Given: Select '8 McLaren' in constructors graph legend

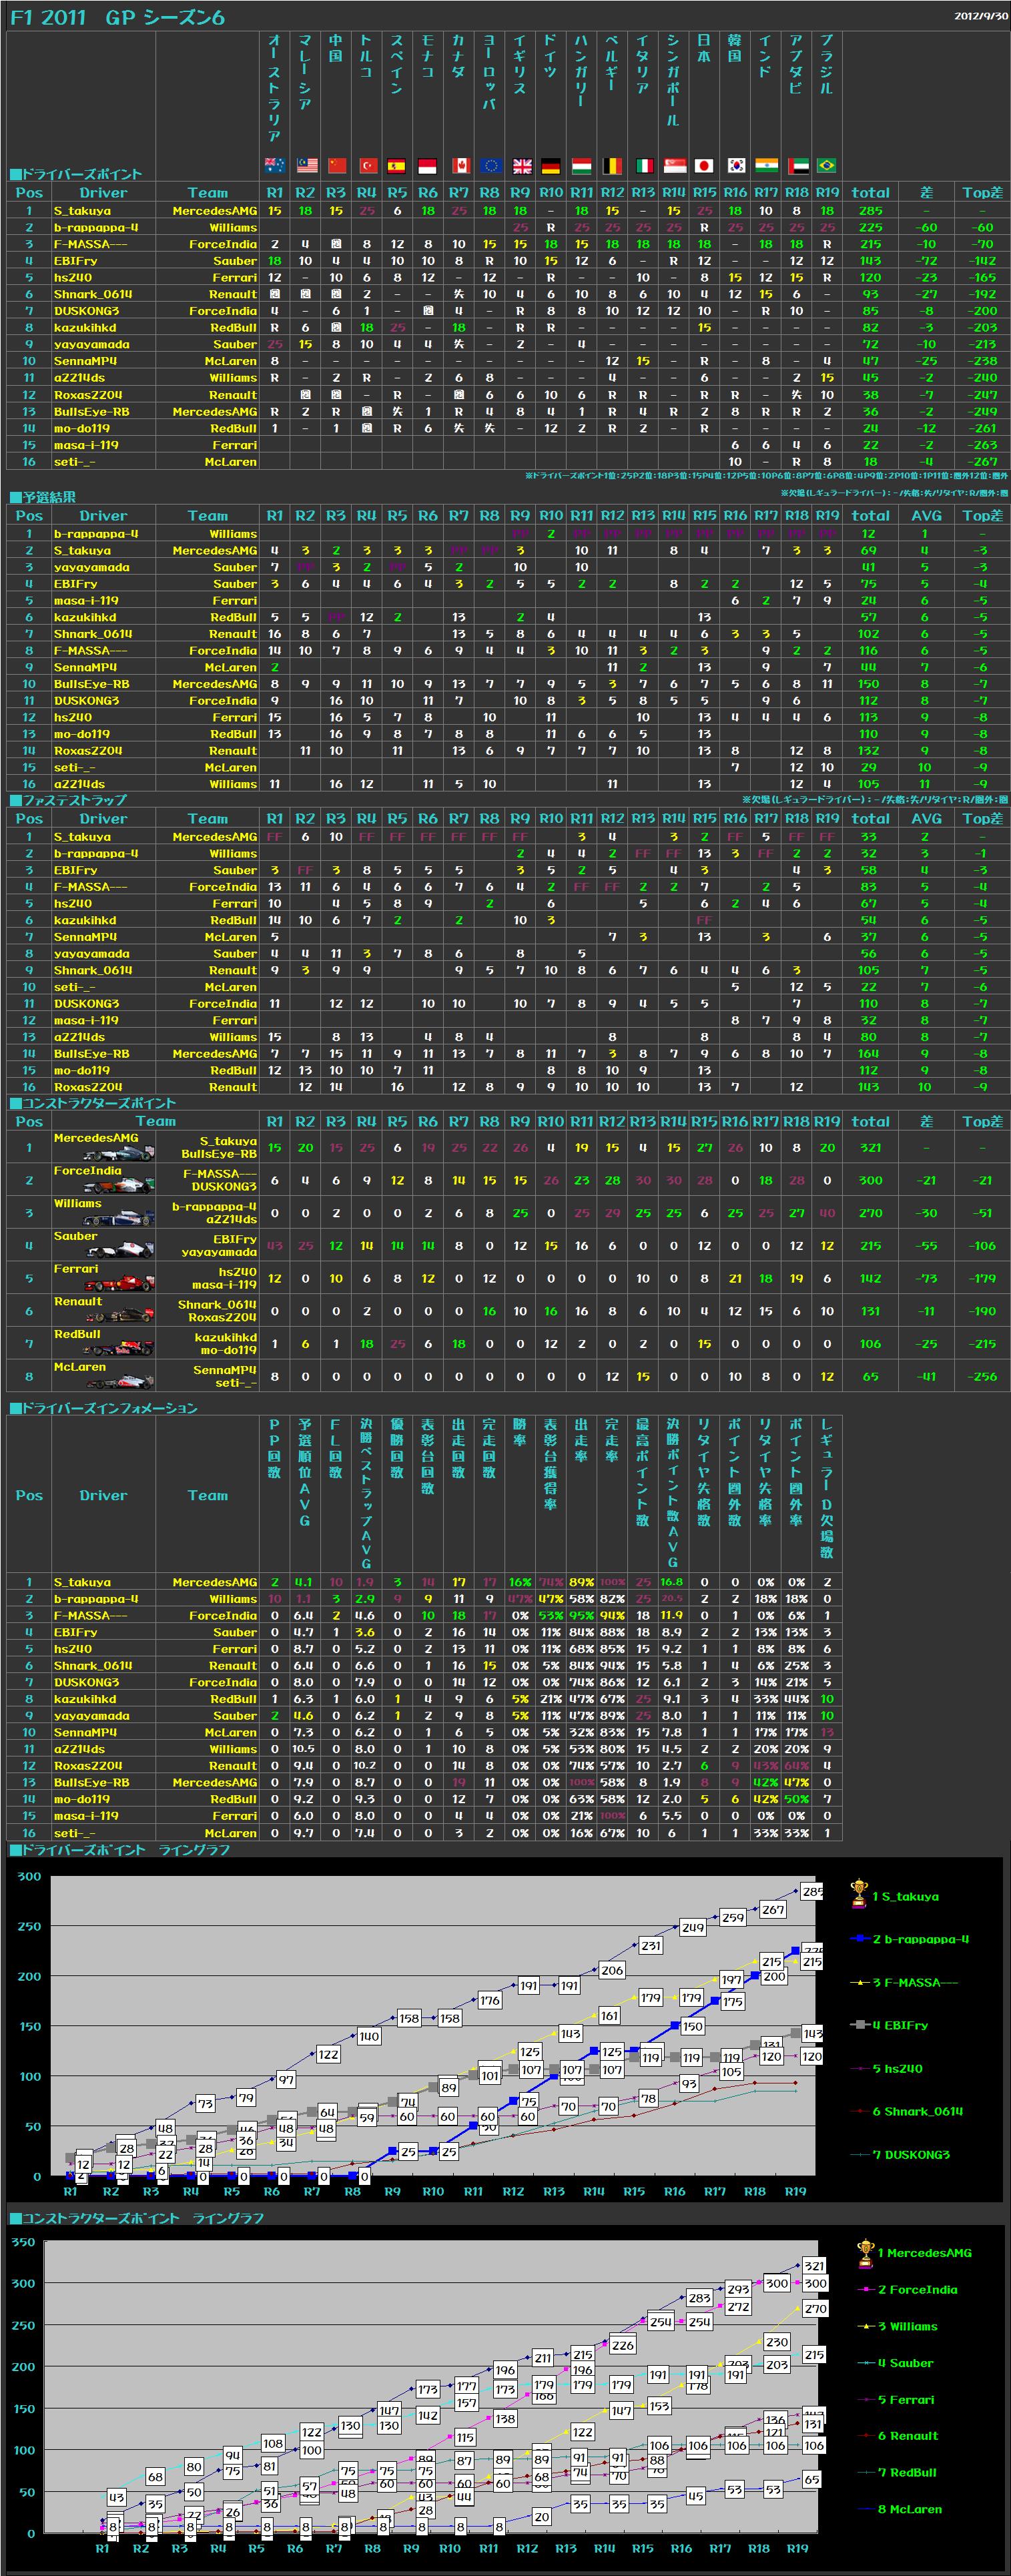Looking at the screenshot, I should point(909,2509).
